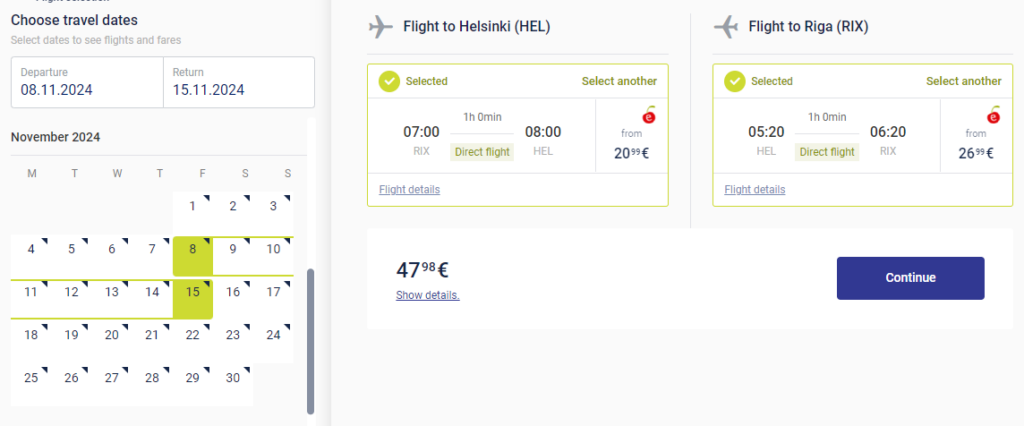Open Flight details for the Helsinki flight
This screenshot has height=426, width=1024.
pyautogui.click(x=409, y=189)
